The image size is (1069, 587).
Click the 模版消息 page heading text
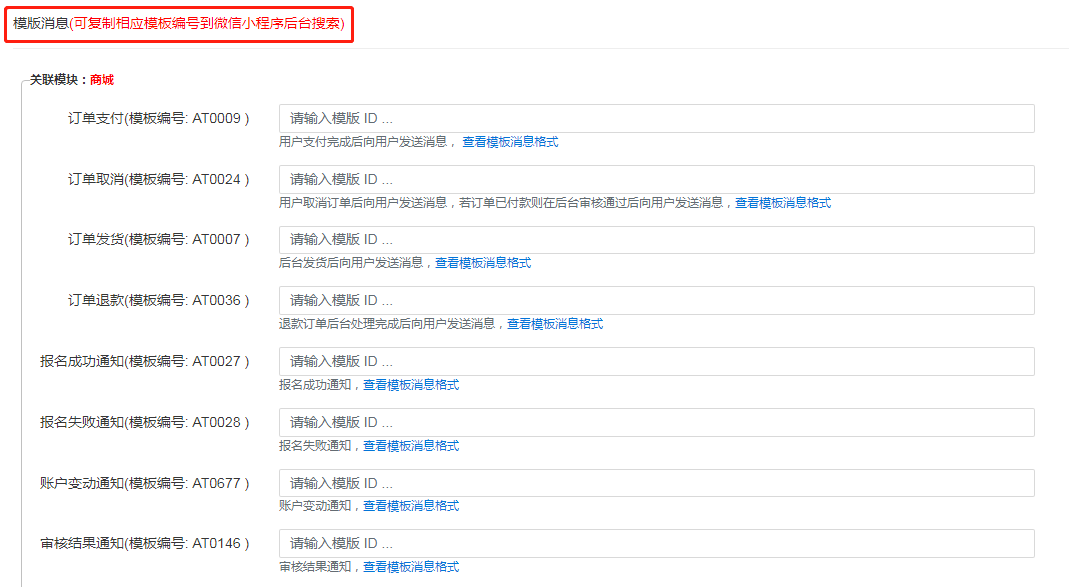point(41,23)
